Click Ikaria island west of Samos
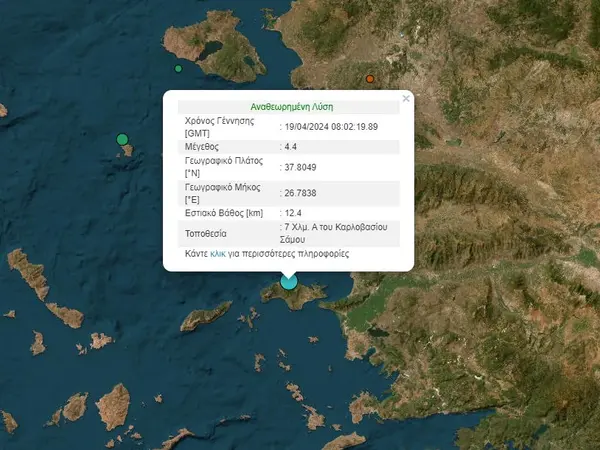This screenshot has width=600, height=450. pos(205,320)
